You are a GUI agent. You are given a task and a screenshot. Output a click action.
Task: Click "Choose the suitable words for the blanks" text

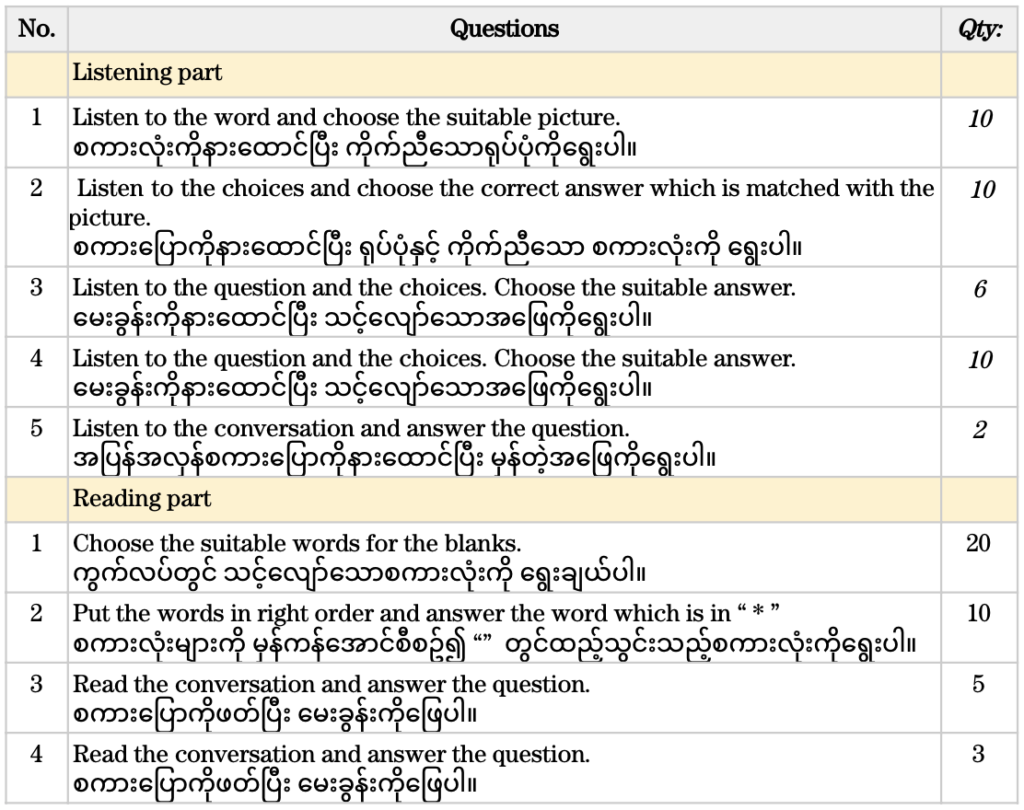pos(297,544)
